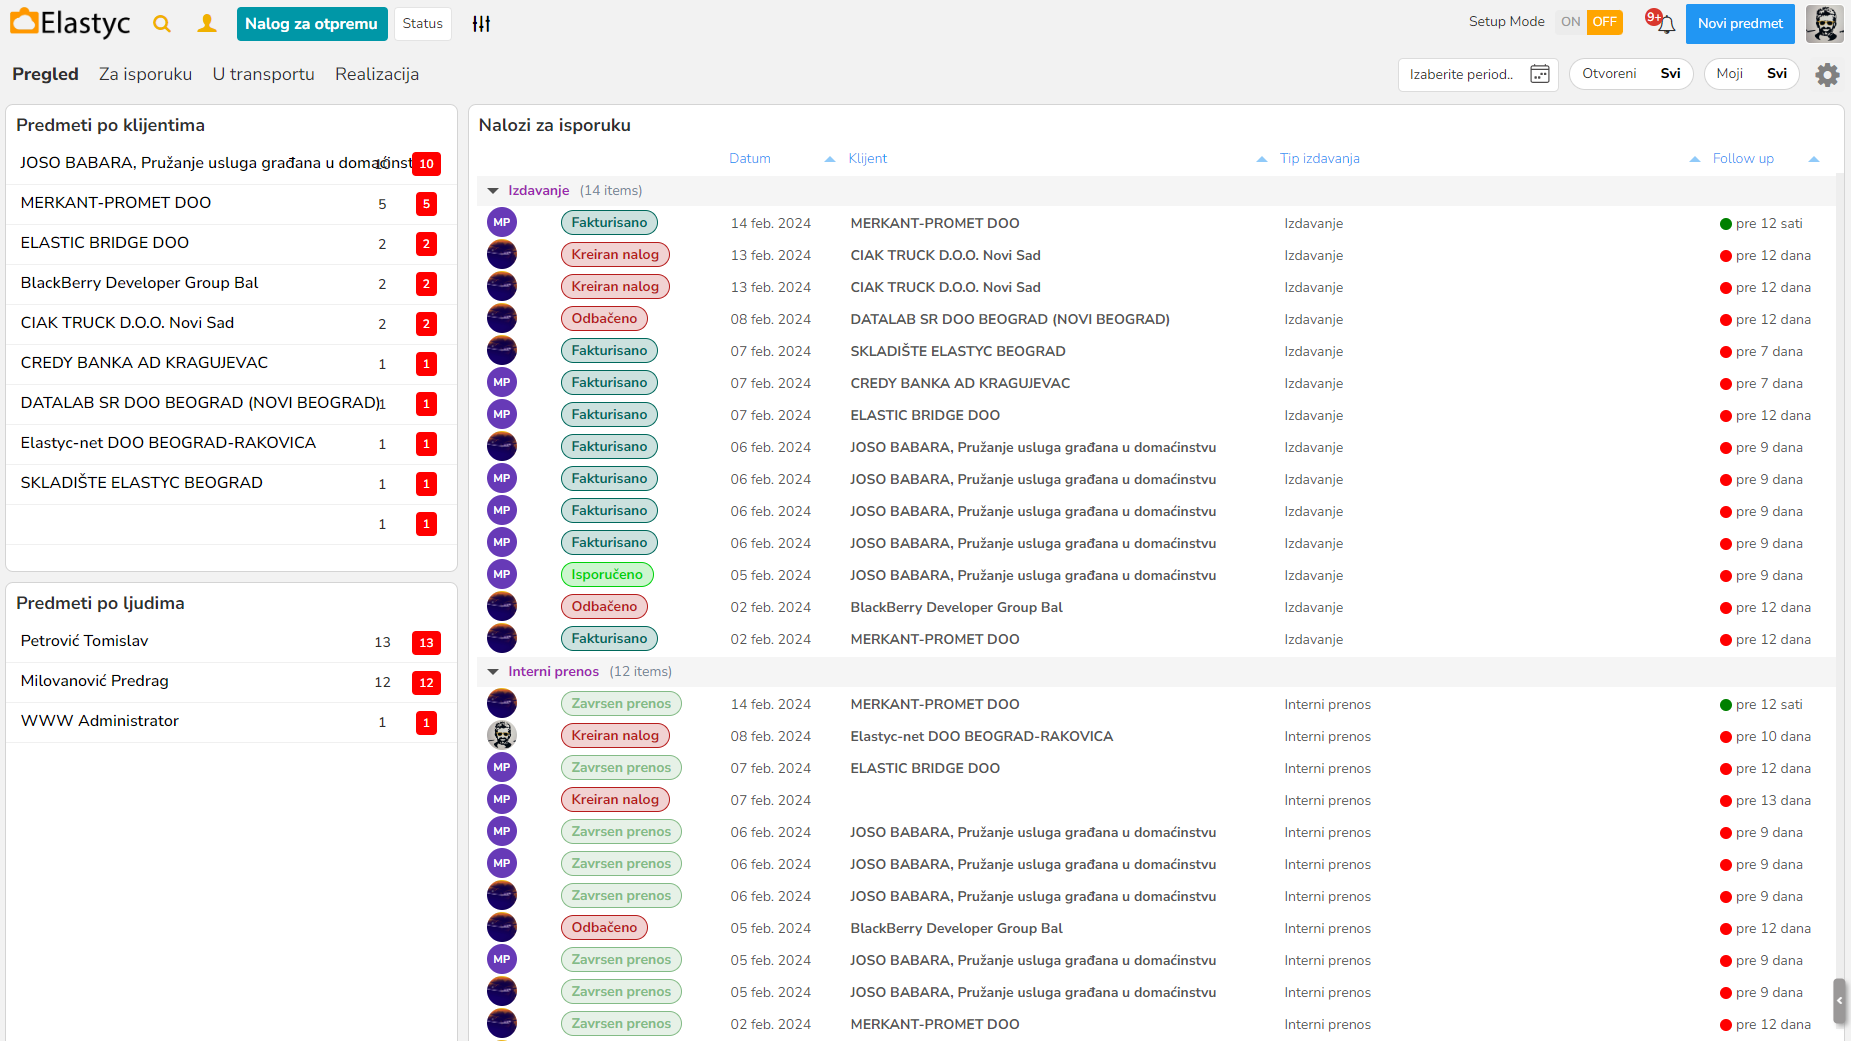This screenshot has width=1851, height=1041.
Task: Click 'pre 13 dana' follow-up text
Action: [1773, 801]
